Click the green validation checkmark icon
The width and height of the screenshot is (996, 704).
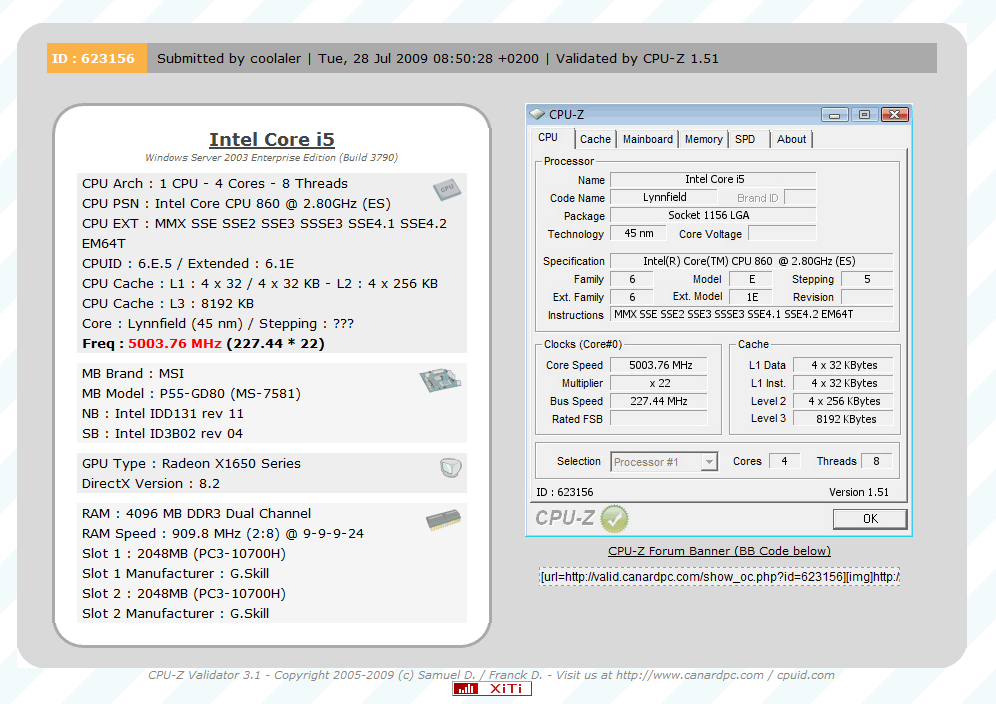tap(614, 518)
